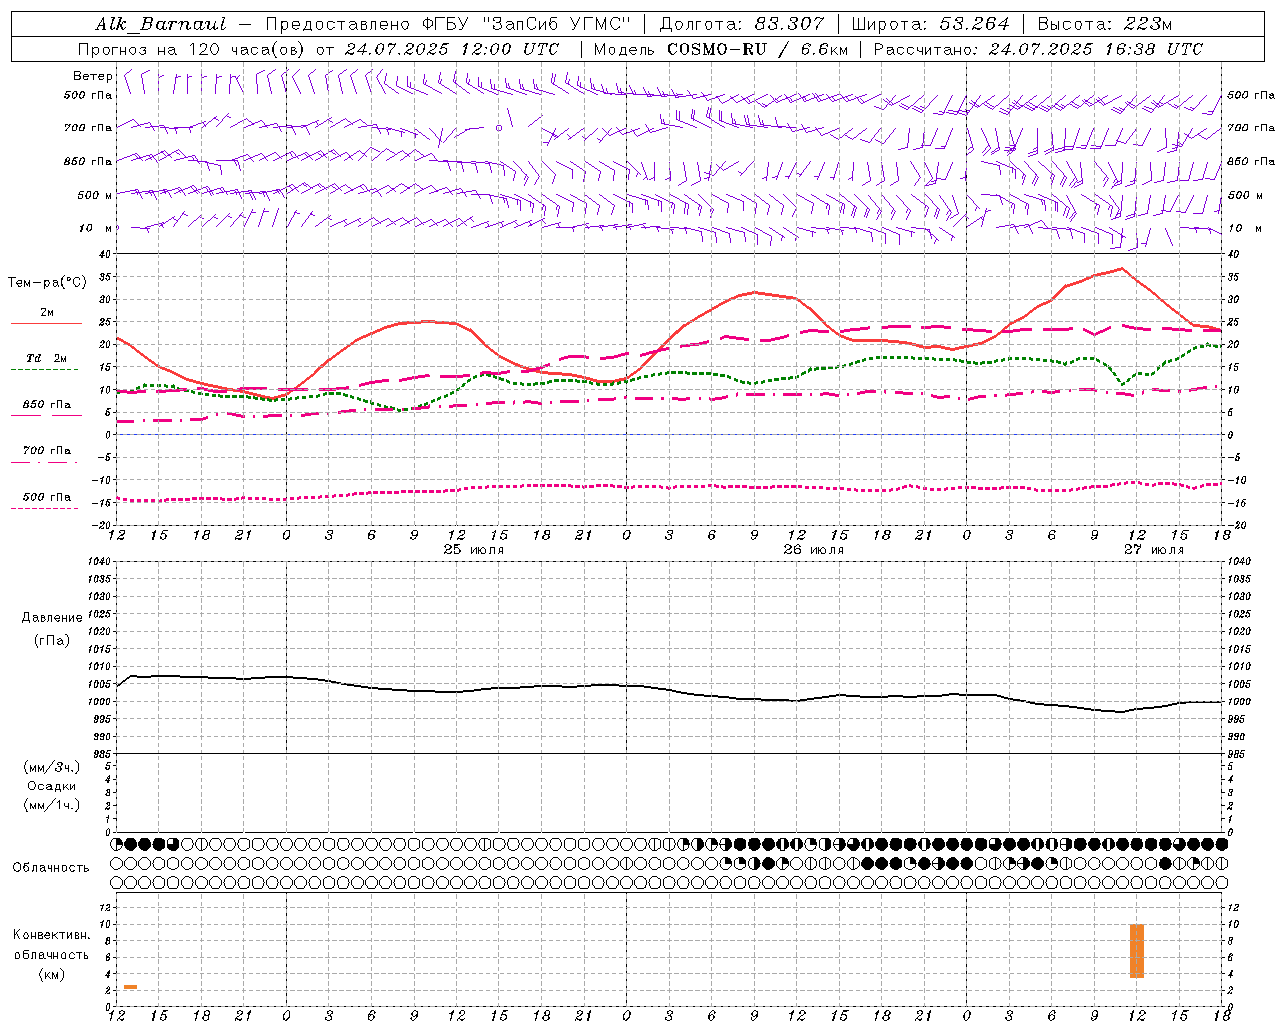Click the station title Alk_Barnaul
Image resolution: width=1280 pixels, height=1024 pixels.
click(161, 24)
